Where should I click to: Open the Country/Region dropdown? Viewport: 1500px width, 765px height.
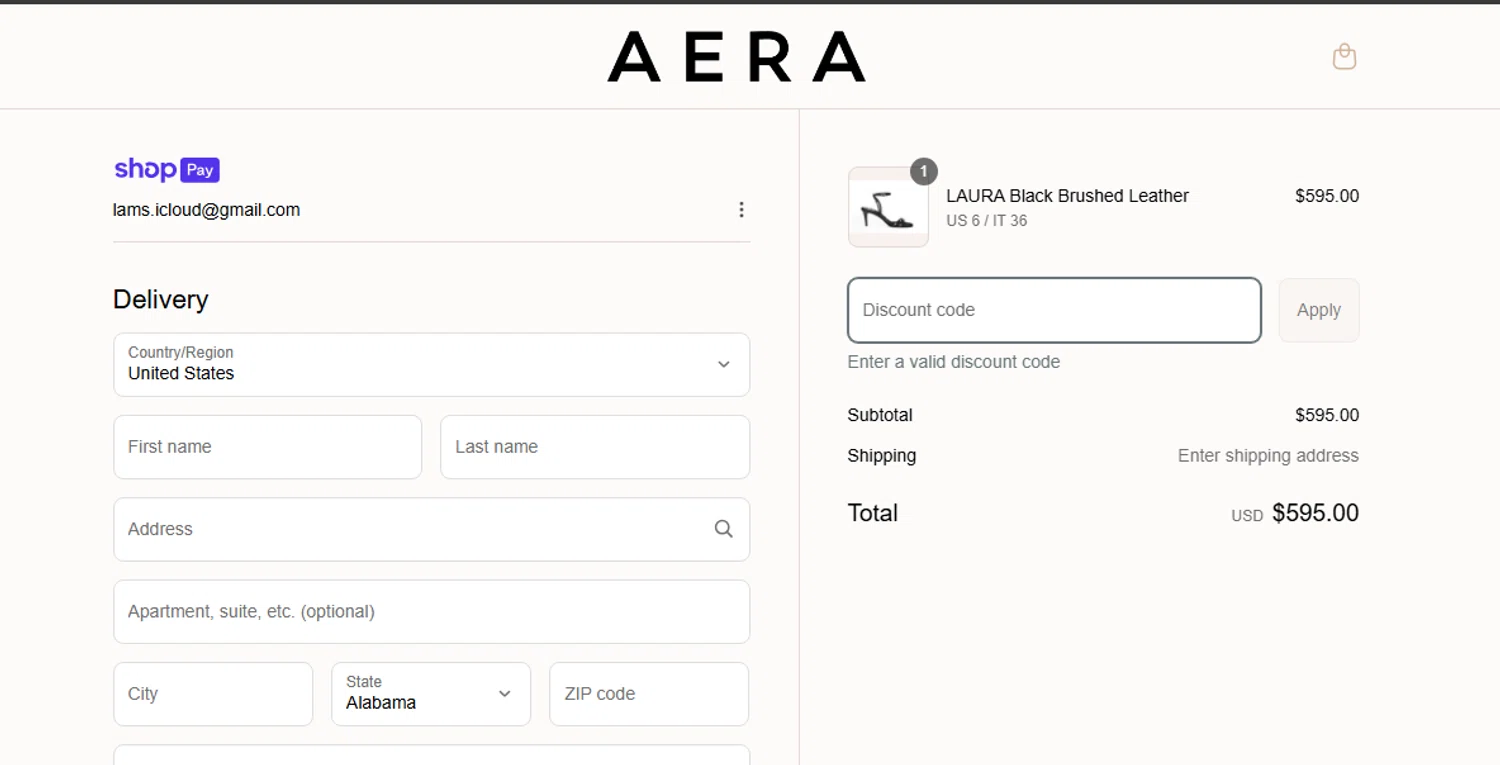point(432,365)
